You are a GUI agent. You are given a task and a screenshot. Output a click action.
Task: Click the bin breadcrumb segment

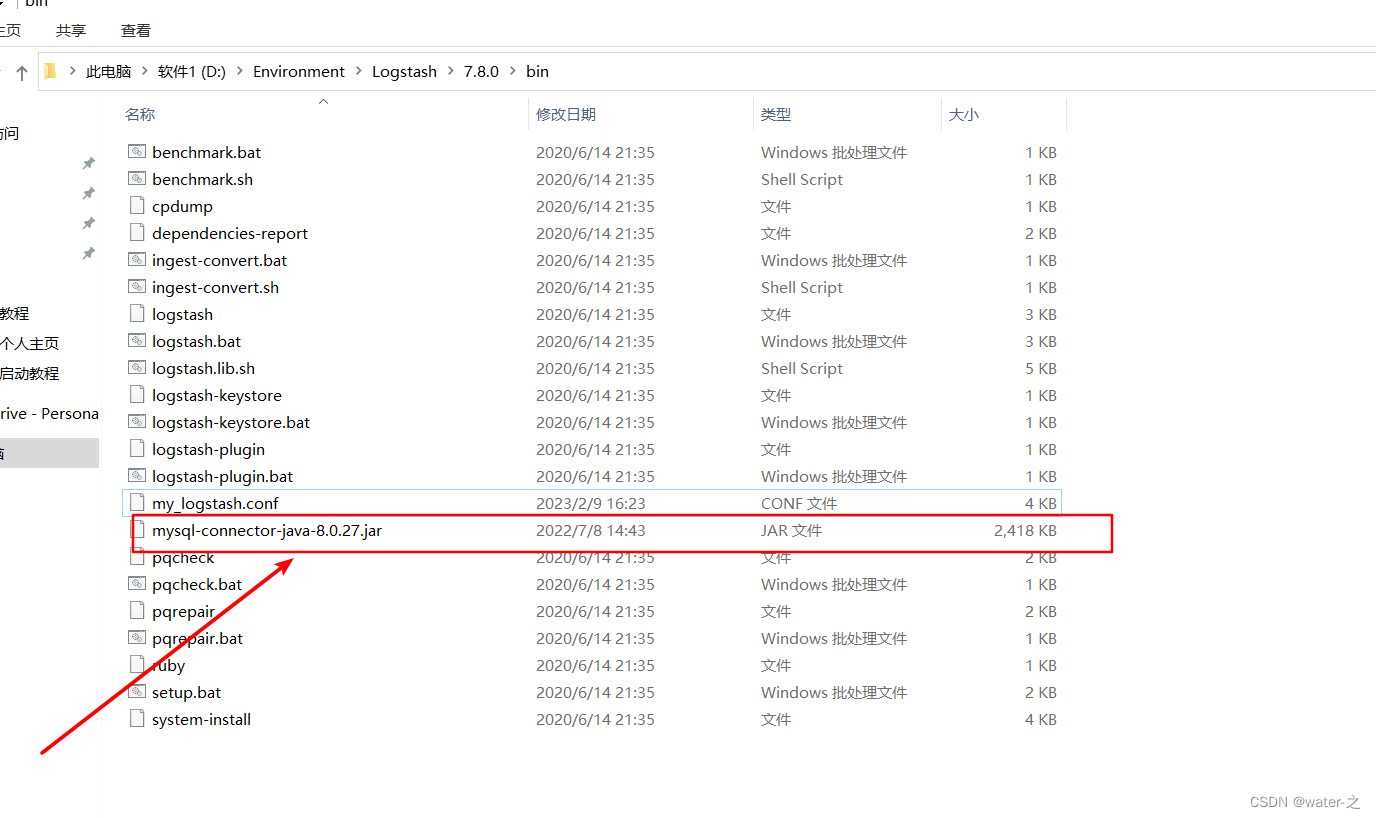(537, 71)
